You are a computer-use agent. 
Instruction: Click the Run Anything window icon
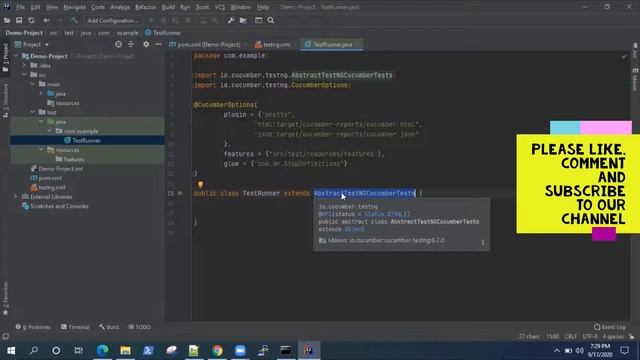[258, 20]
